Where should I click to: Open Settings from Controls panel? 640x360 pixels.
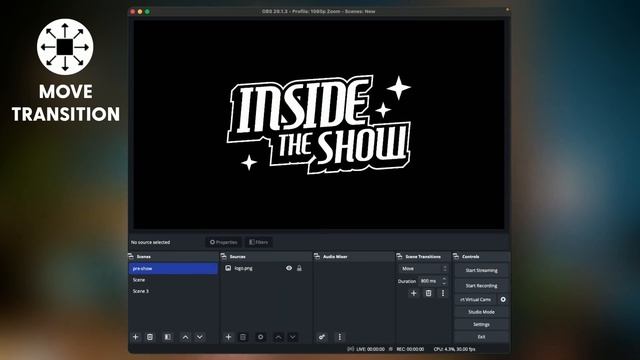[482, 324]
